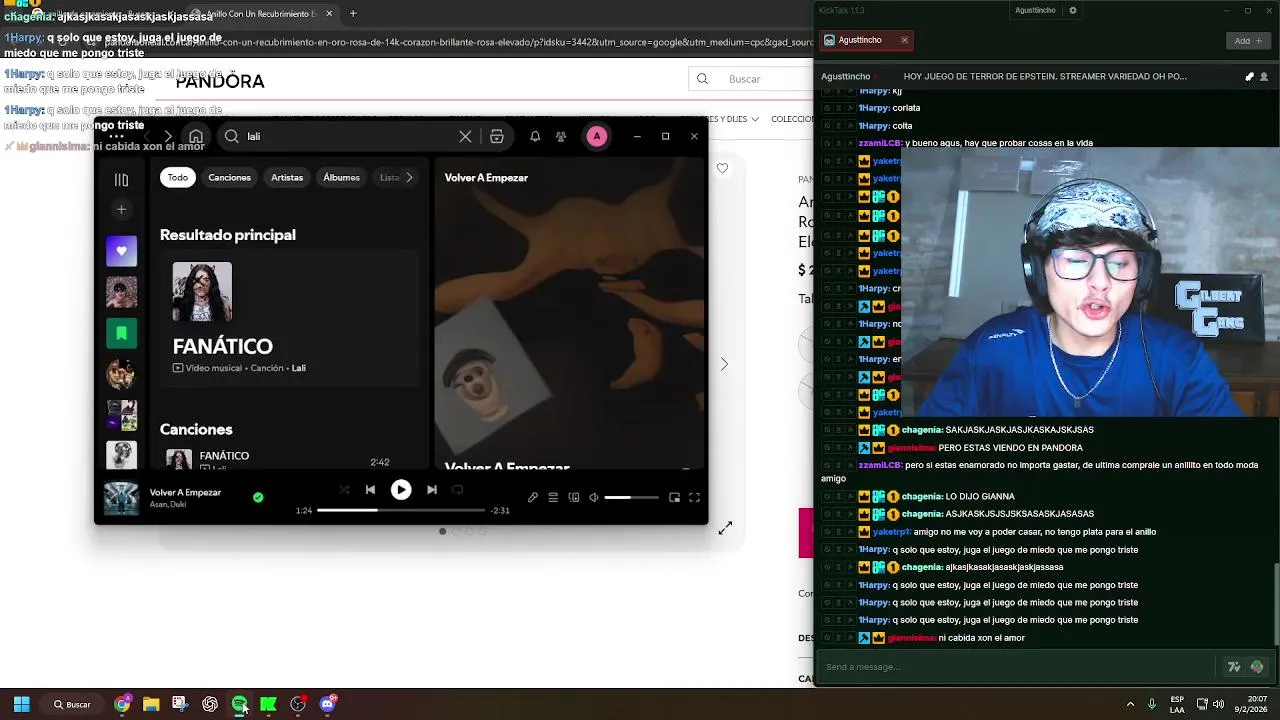
Task: Add a chatroom with Add button
Action: (1247, 41)
